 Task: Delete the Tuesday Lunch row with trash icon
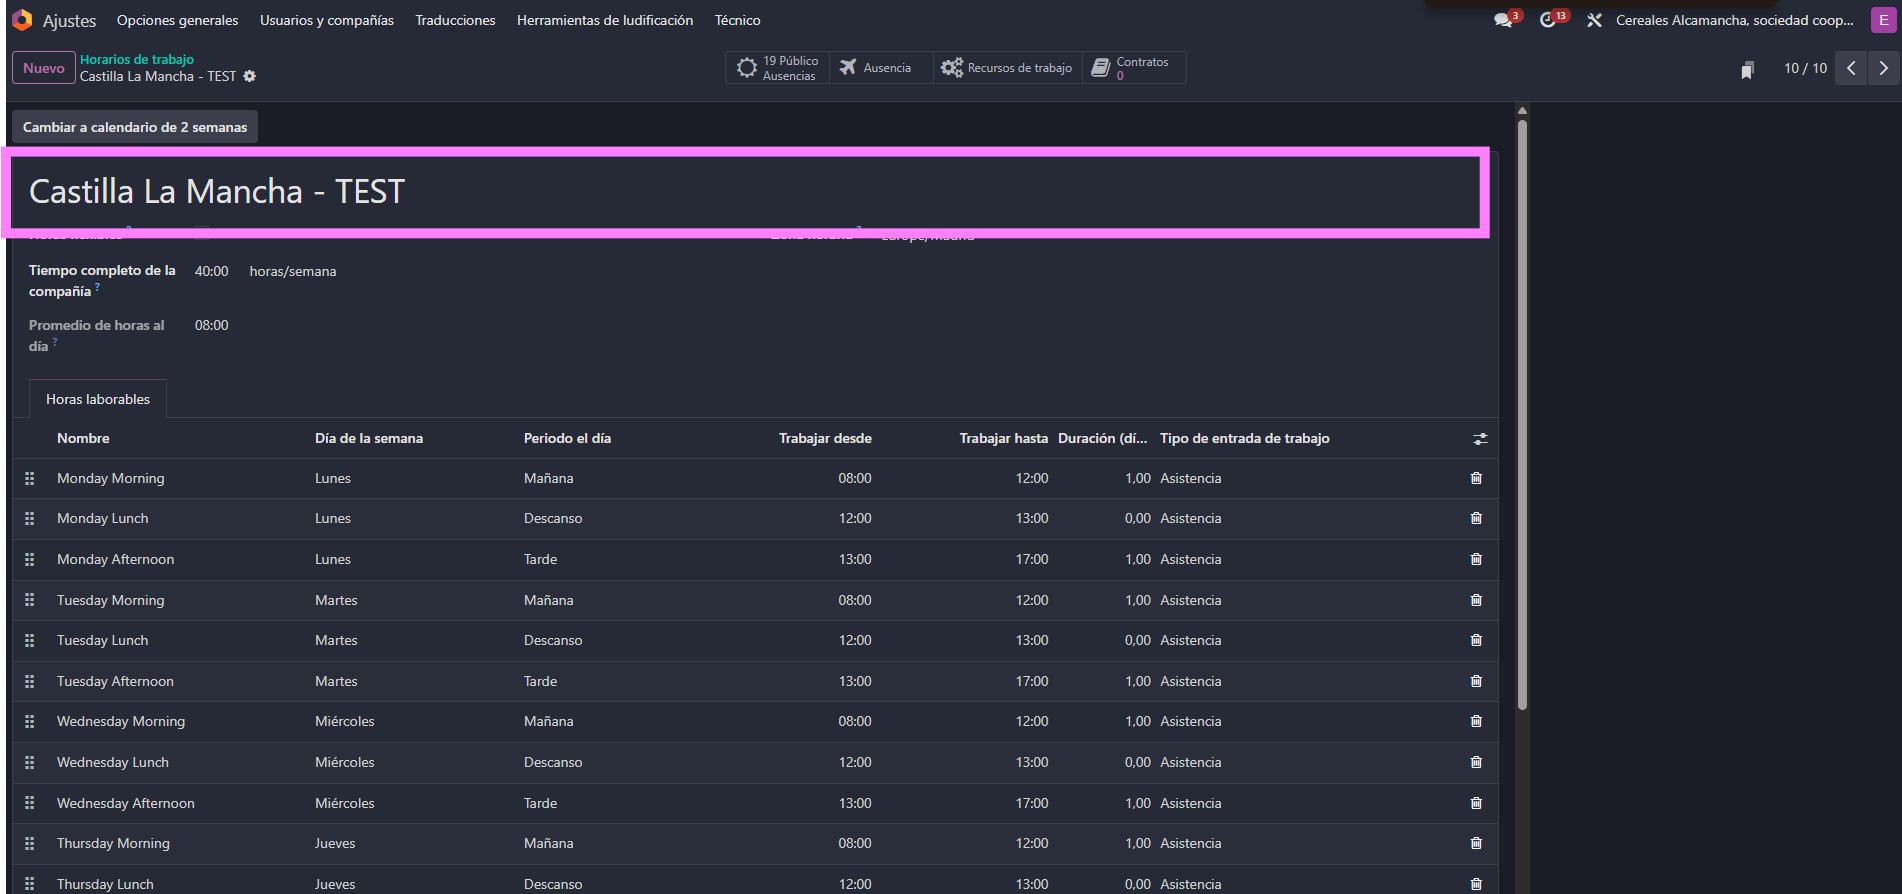1476,640
